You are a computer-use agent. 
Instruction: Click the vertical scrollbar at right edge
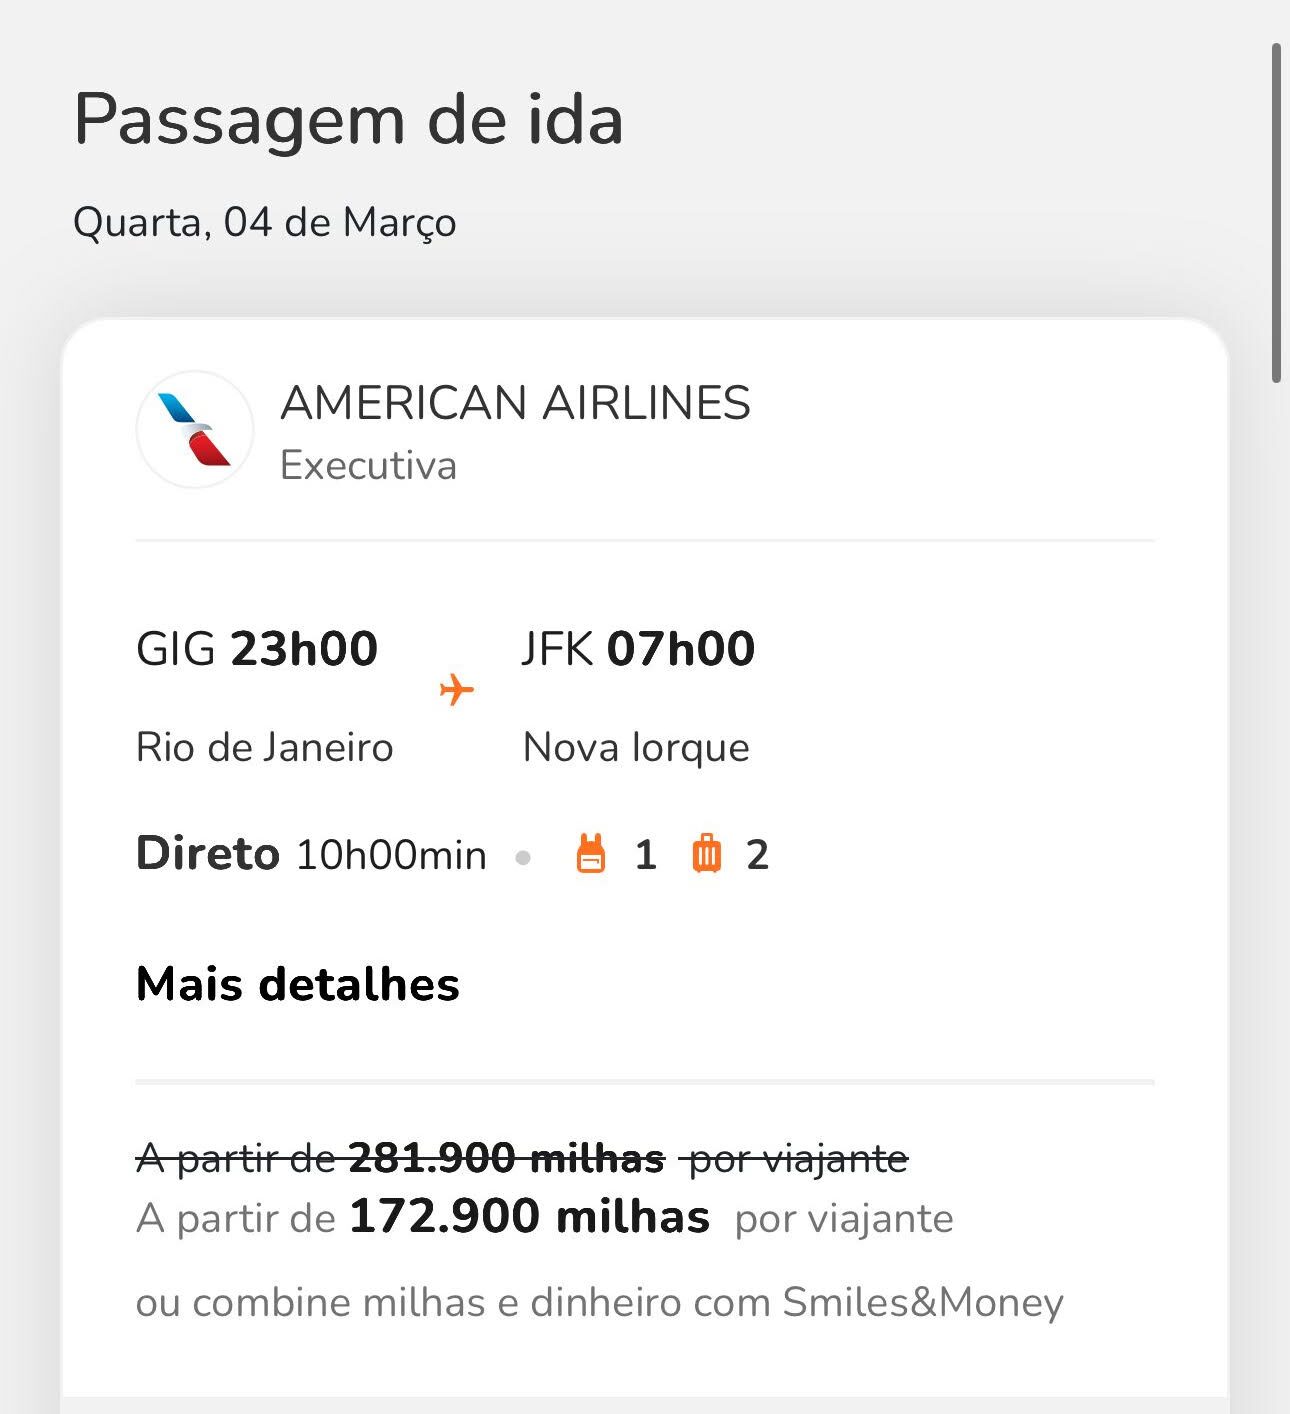[1276, 213]
